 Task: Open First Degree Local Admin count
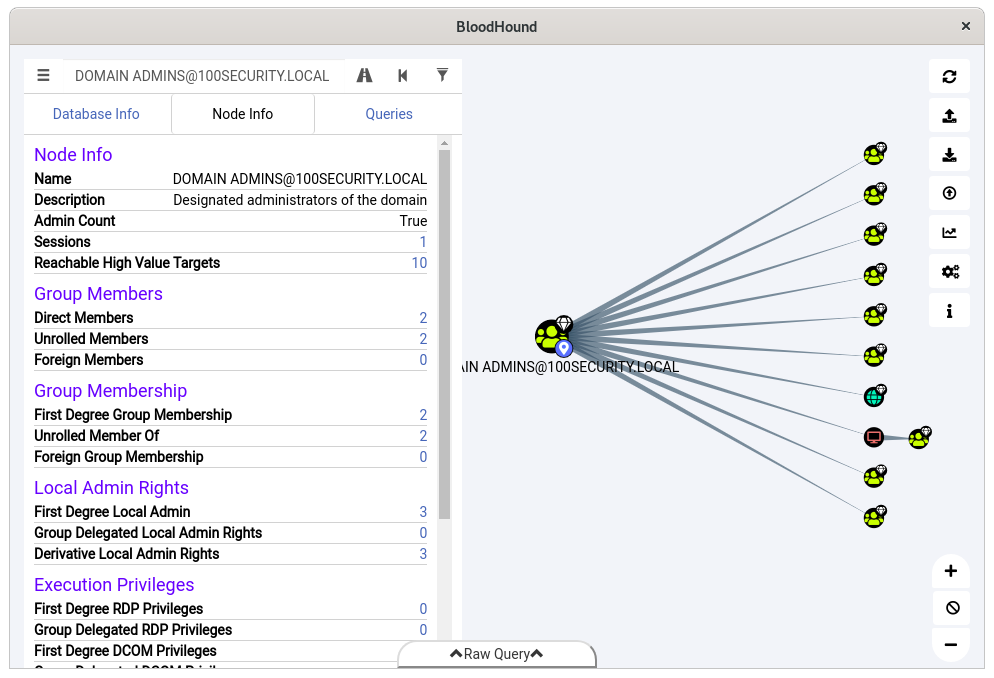tap(423, 512)
